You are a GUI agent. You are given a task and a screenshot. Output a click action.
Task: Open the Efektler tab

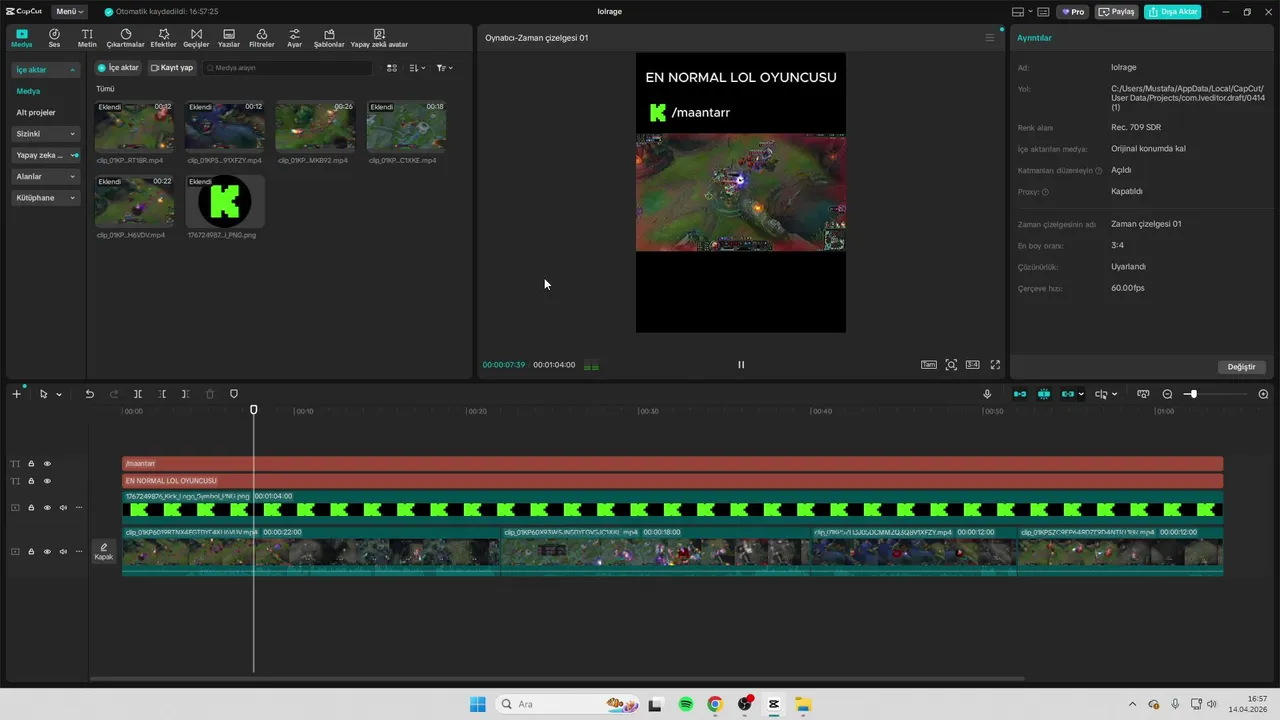pyautogui.click(x=163, y=38)
